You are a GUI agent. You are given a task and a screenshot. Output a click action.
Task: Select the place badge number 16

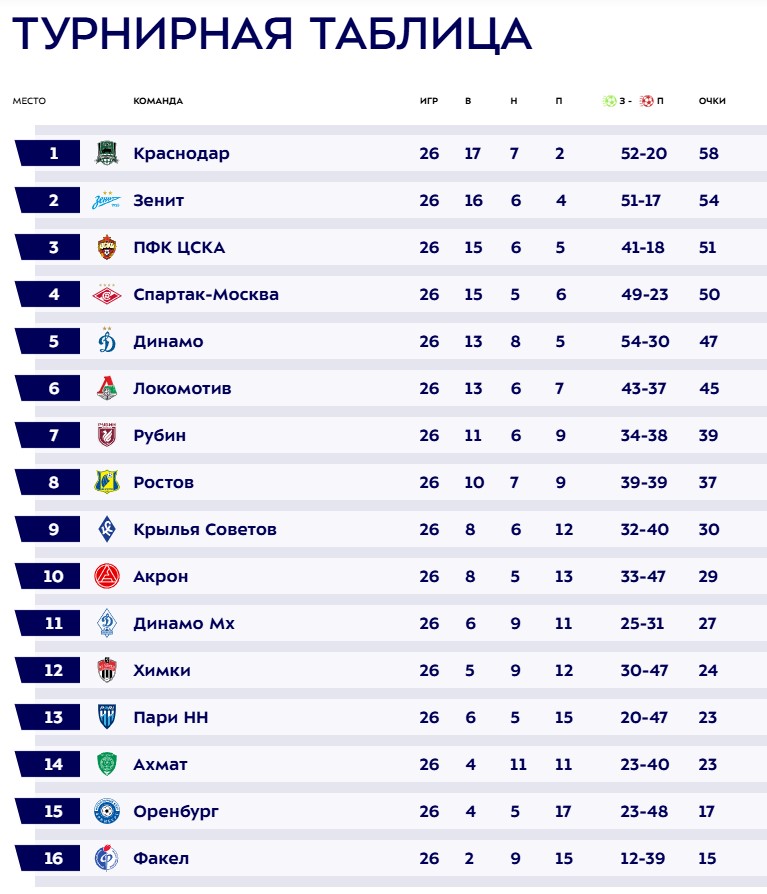coord(55,858)
